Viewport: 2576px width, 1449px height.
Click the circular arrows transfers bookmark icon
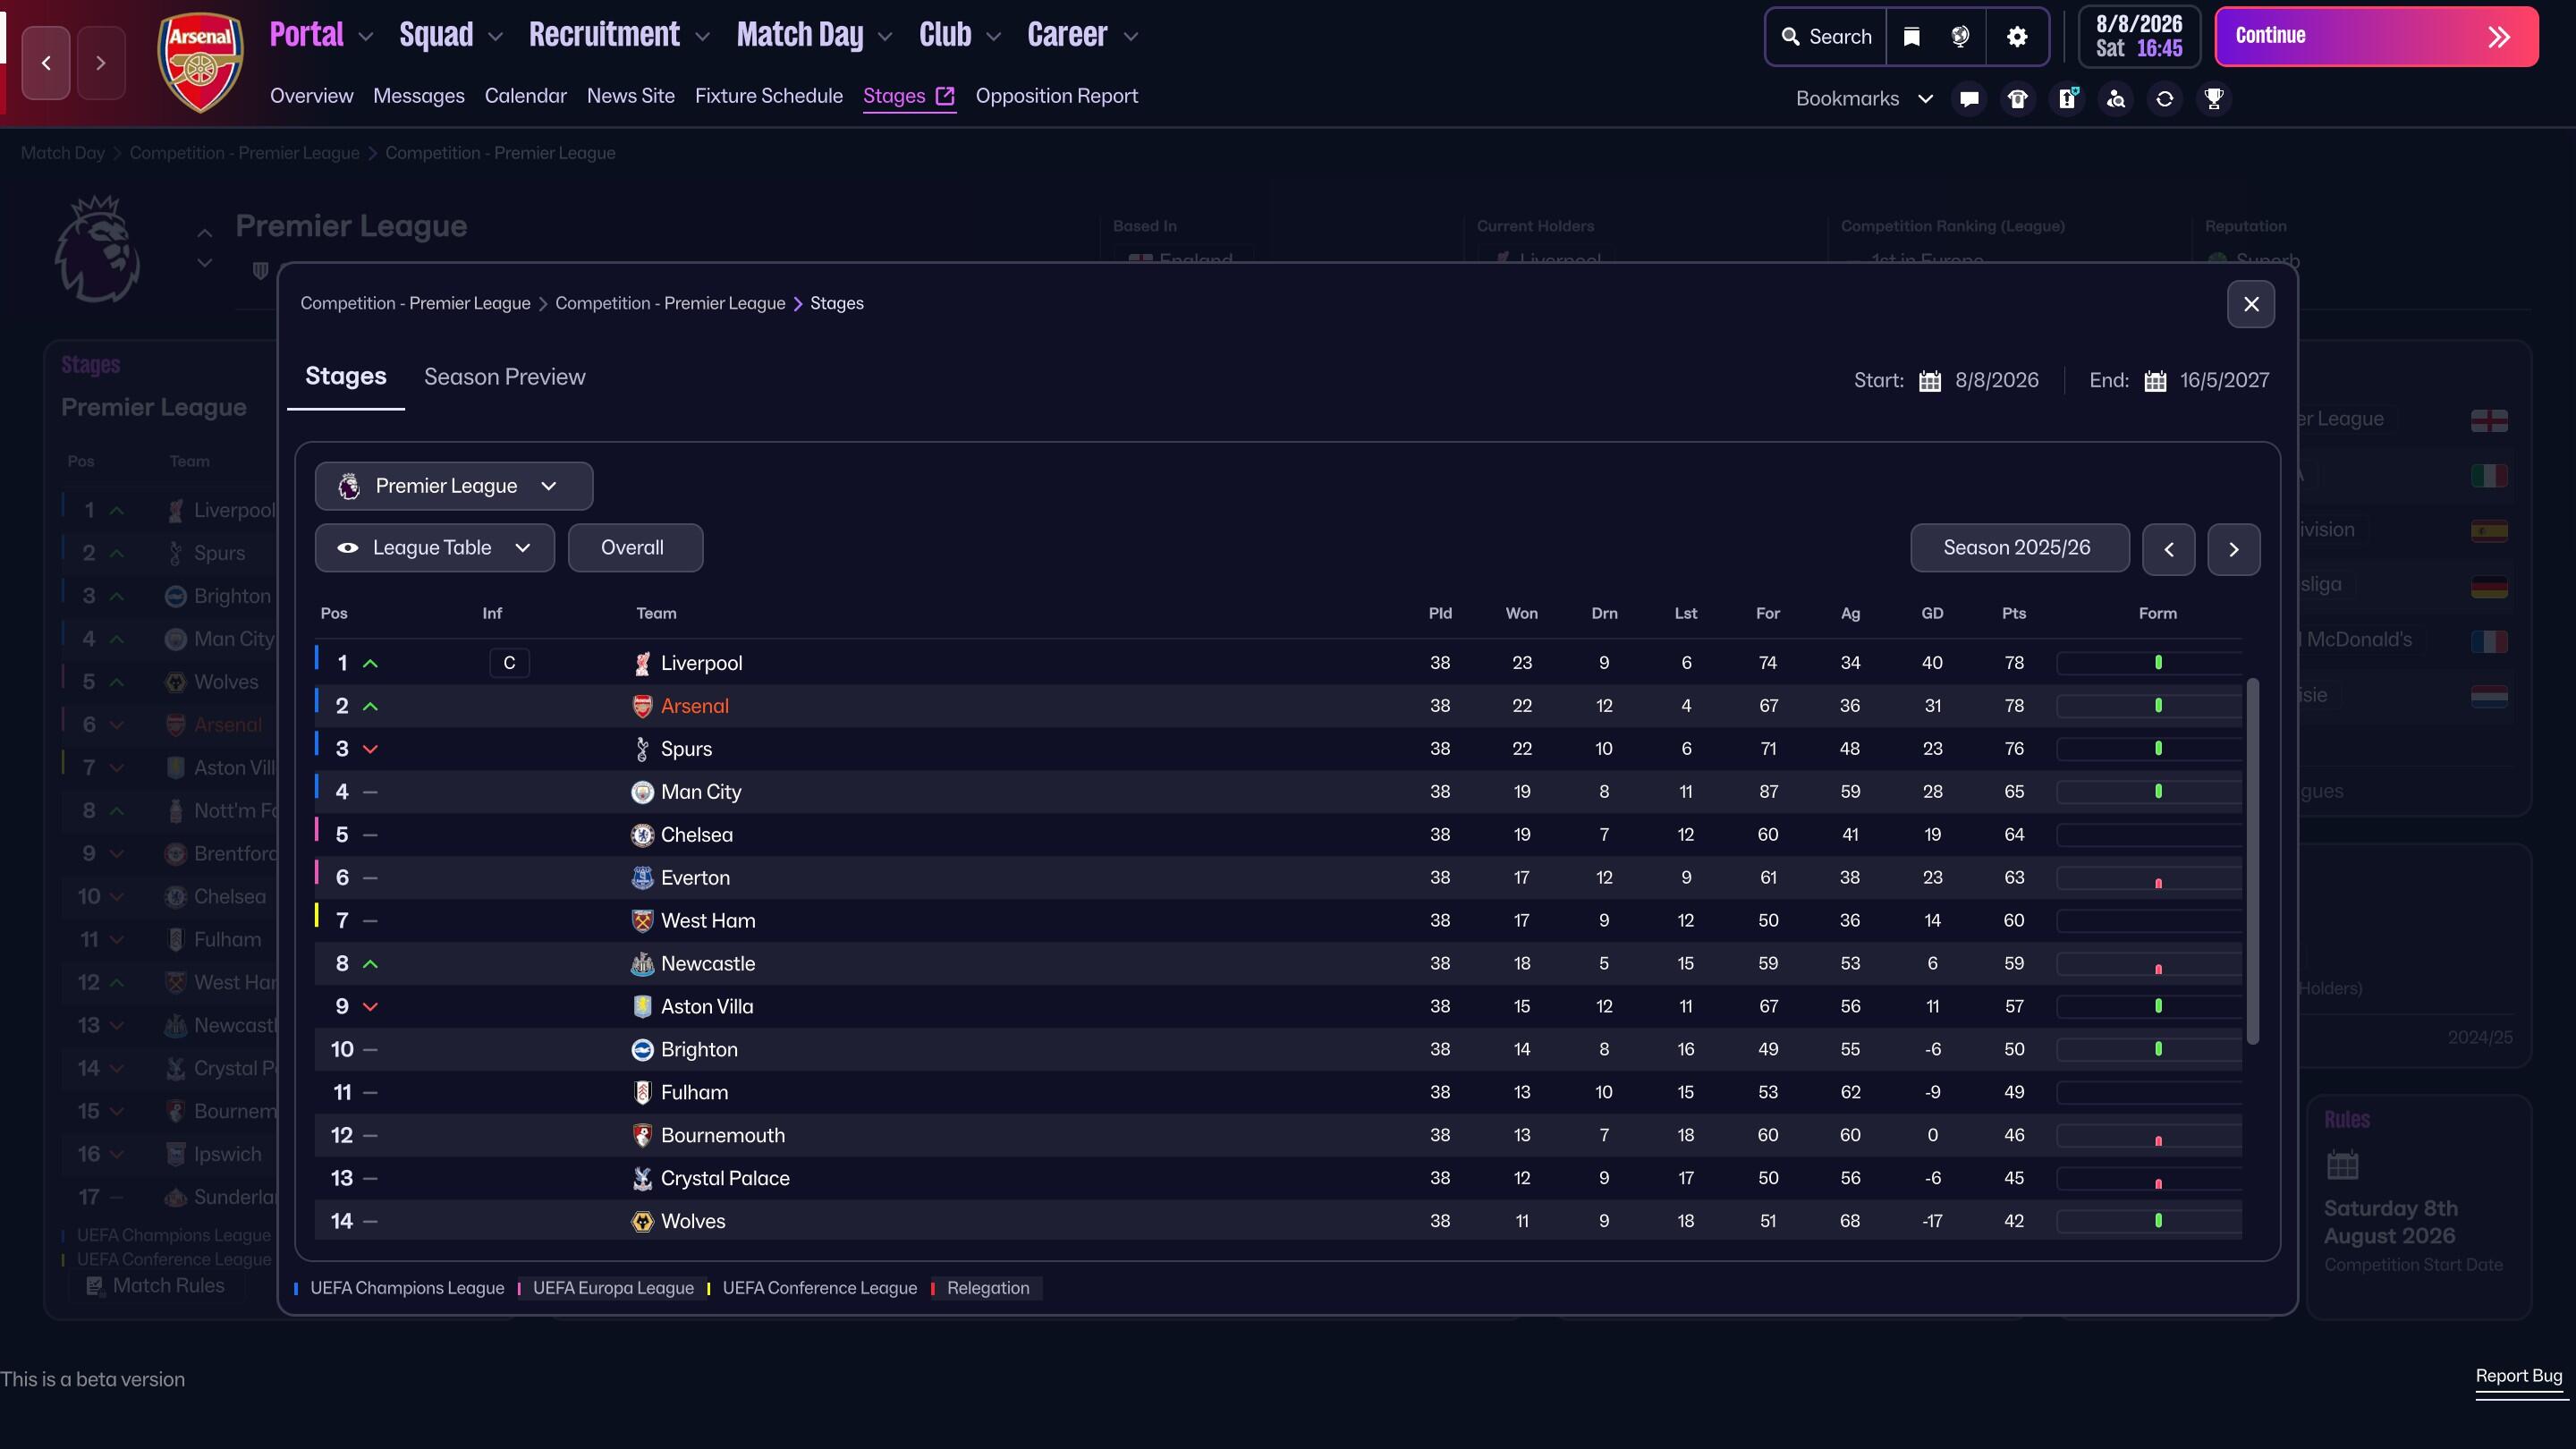point(2165,99)
